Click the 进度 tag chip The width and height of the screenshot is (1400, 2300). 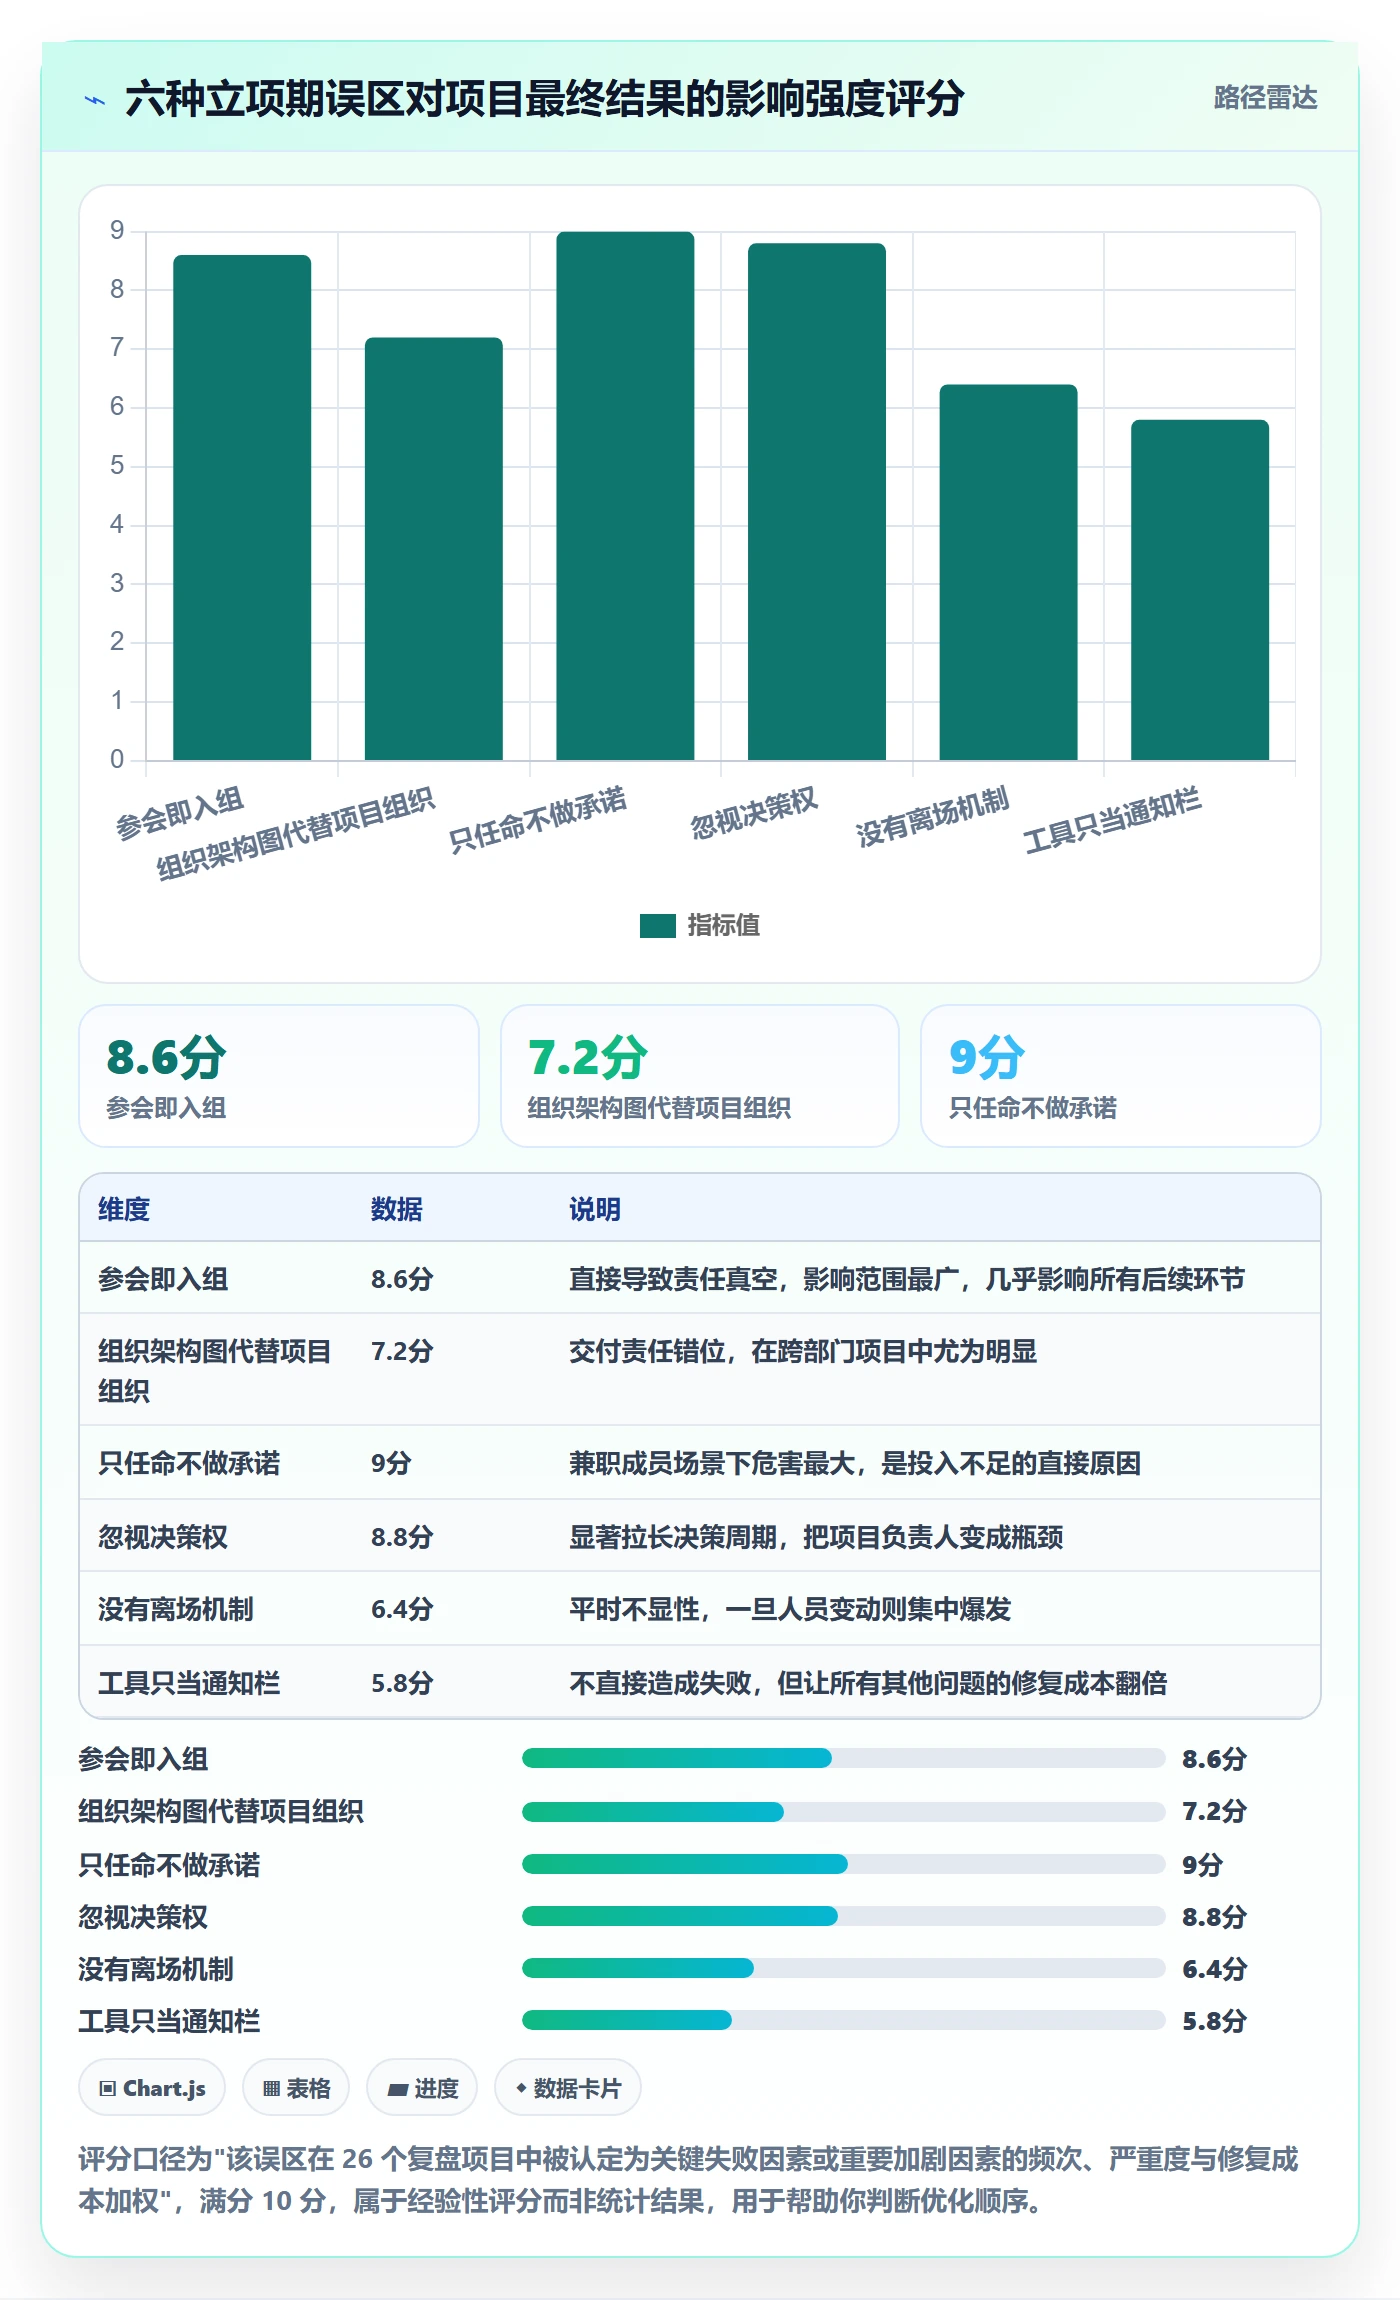coord(422,2088)
